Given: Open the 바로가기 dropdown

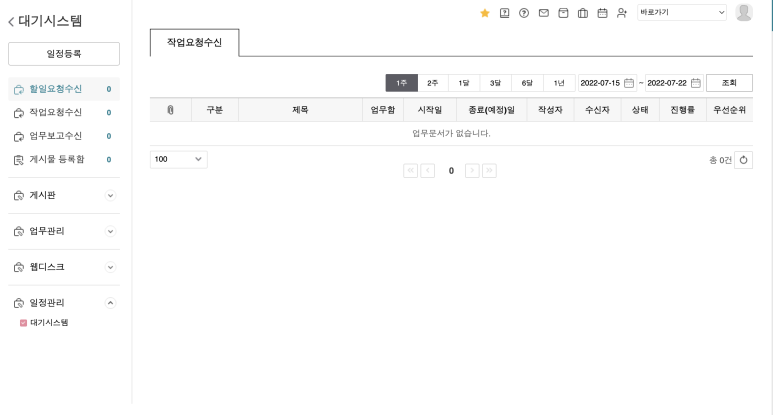Looking at the screenshot, I should [682, 13].
